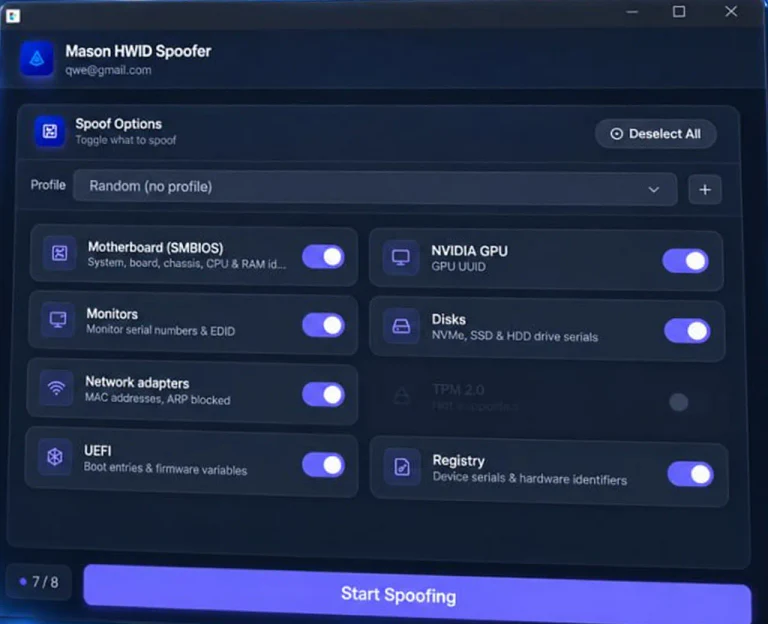Click the Start Spoofing button
Viewport: 768px width, 624px height.
coord(417,594)
